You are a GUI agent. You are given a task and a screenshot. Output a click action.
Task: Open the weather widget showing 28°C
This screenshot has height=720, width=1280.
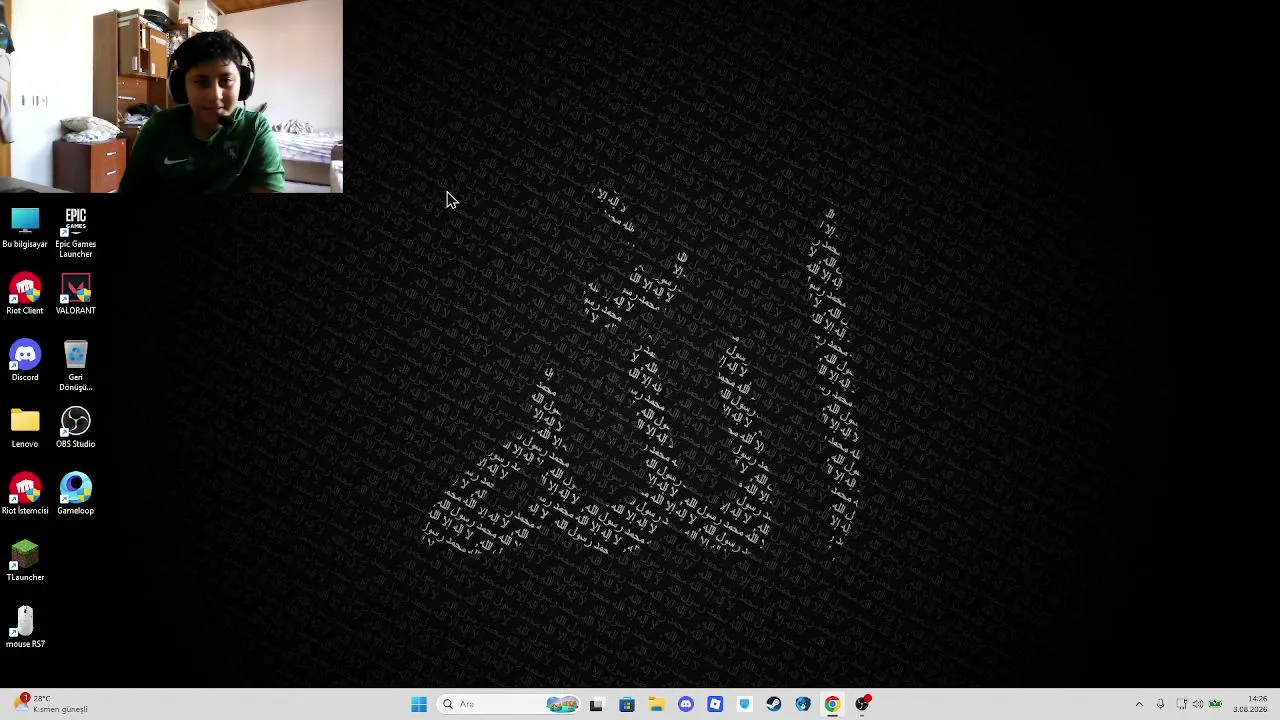tap(50, 704)
